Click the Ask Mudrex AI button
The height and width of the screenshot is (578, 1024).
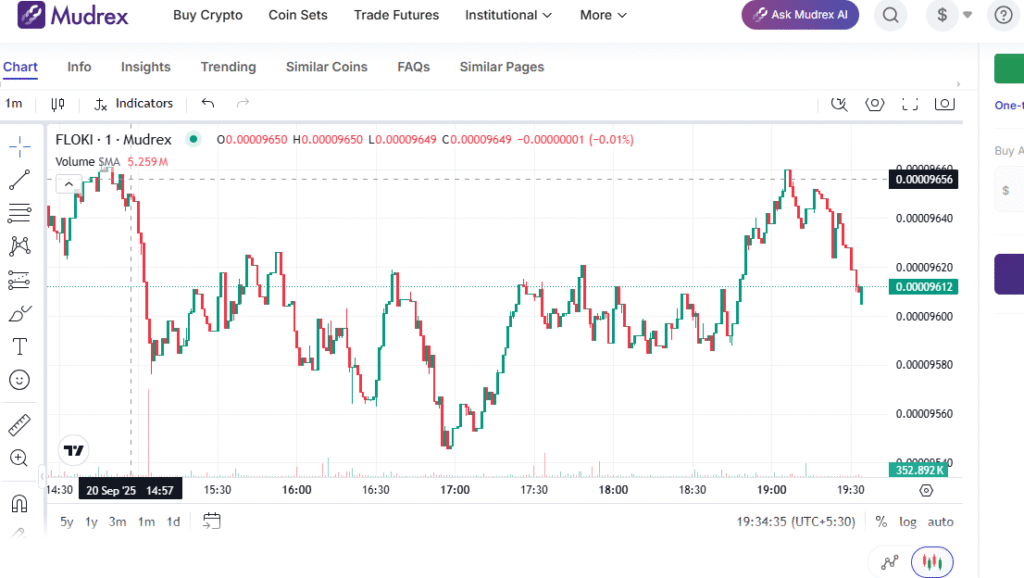[x=800, y=15]
